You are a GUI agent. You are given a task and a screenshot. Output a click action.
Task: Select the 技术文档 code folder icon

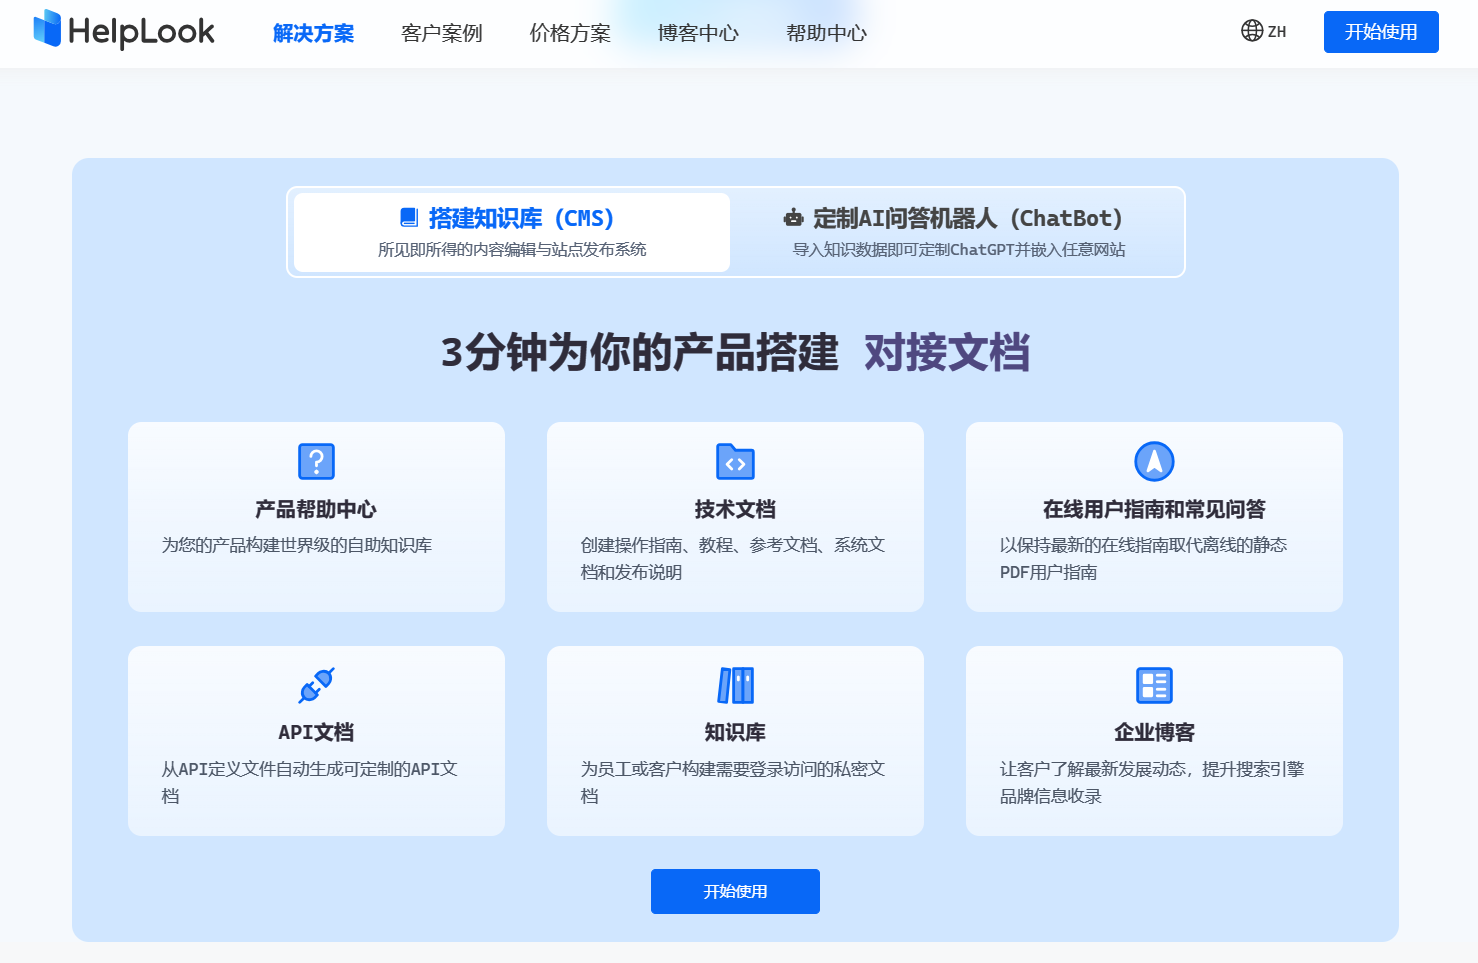(735, 461)
